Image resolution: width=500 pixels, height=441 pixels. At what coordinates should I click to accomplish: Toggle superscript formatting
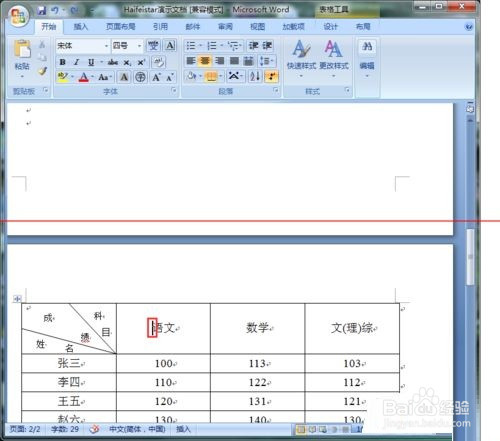point(141,62)
